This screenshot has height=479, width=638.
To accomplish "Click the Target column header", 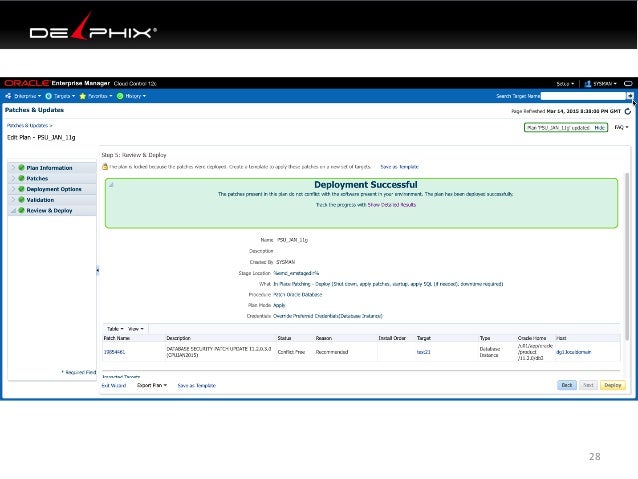I will tap(424, 338).
